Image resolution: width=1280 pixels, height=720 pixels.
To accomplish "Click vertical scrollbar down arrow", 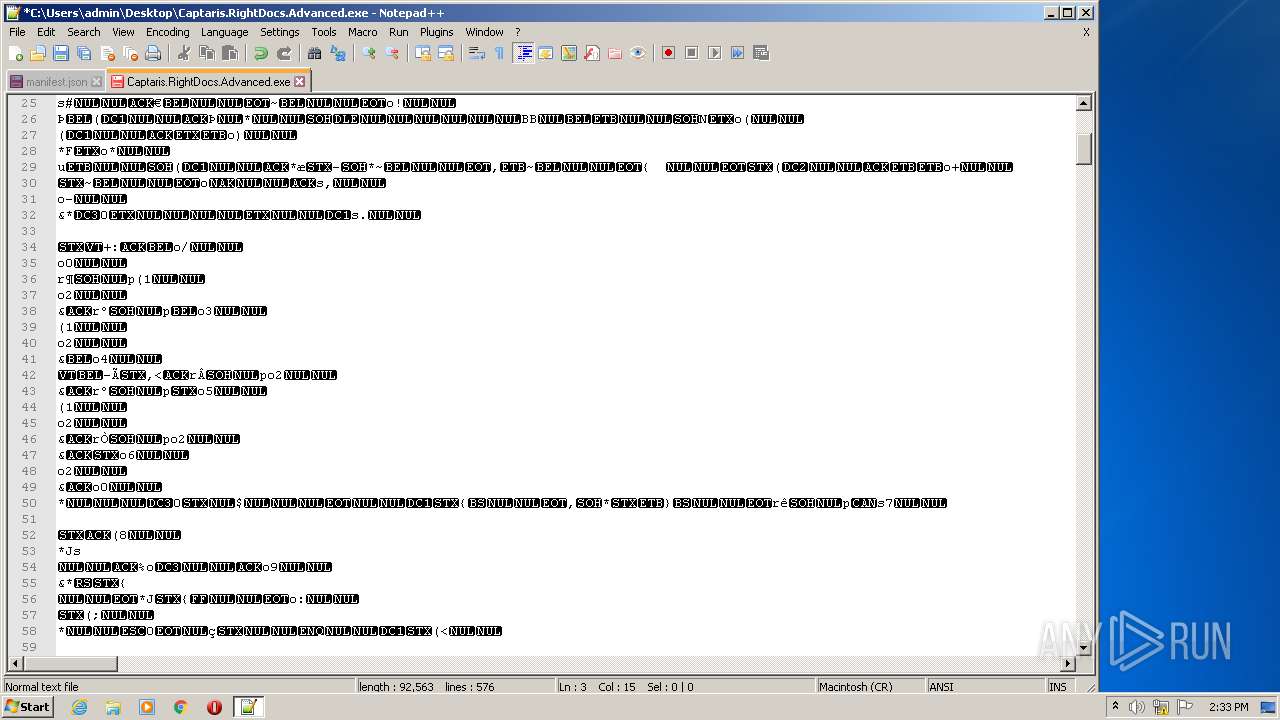I will click(1084, 648).
